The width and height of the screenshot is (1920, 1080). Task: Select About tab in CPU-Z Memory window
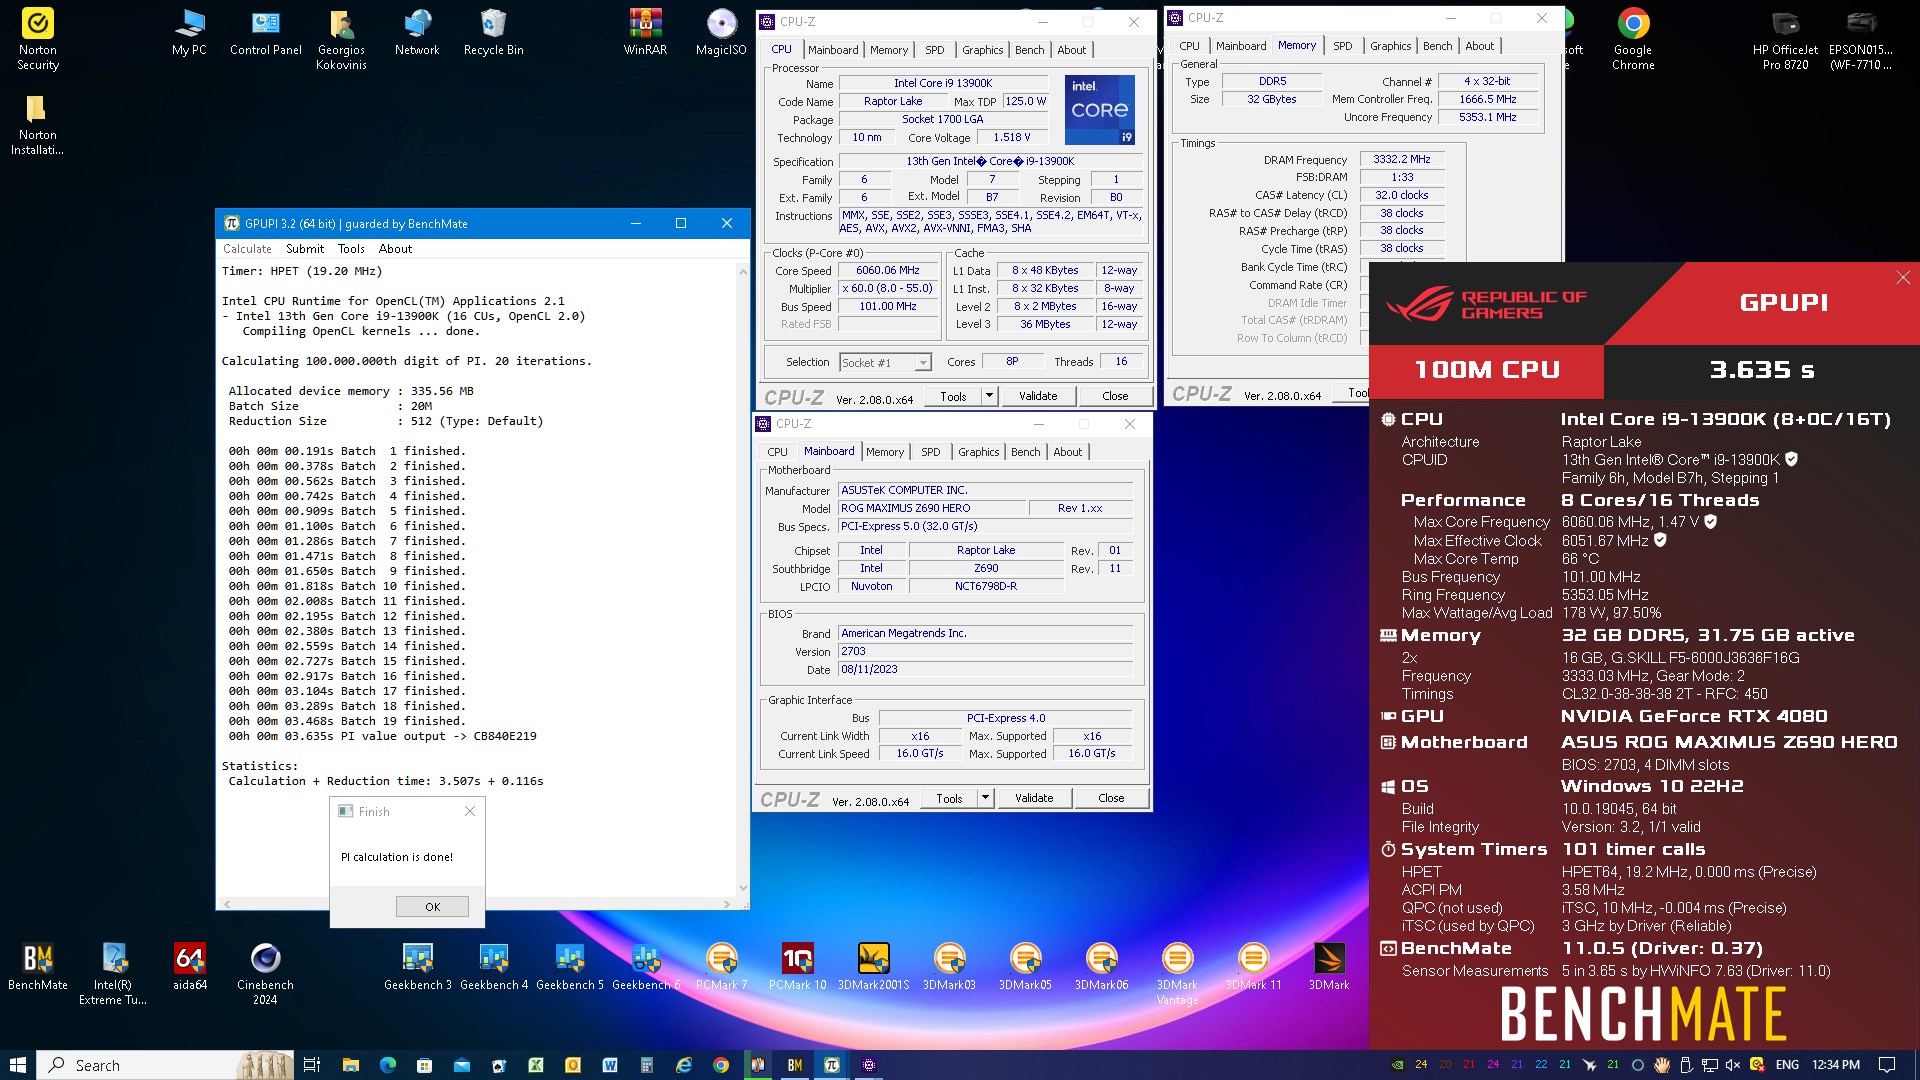coord(1479,46)
